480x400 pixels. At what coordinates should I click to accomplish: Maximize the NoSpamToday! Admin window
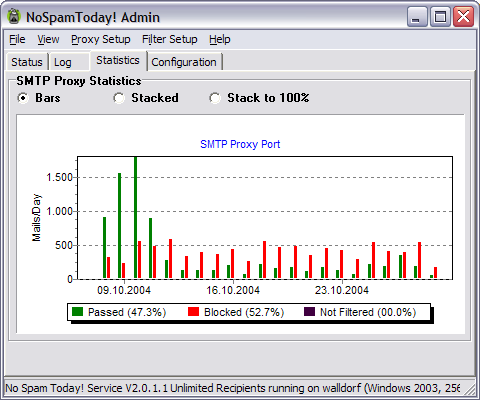pos(440,16)
